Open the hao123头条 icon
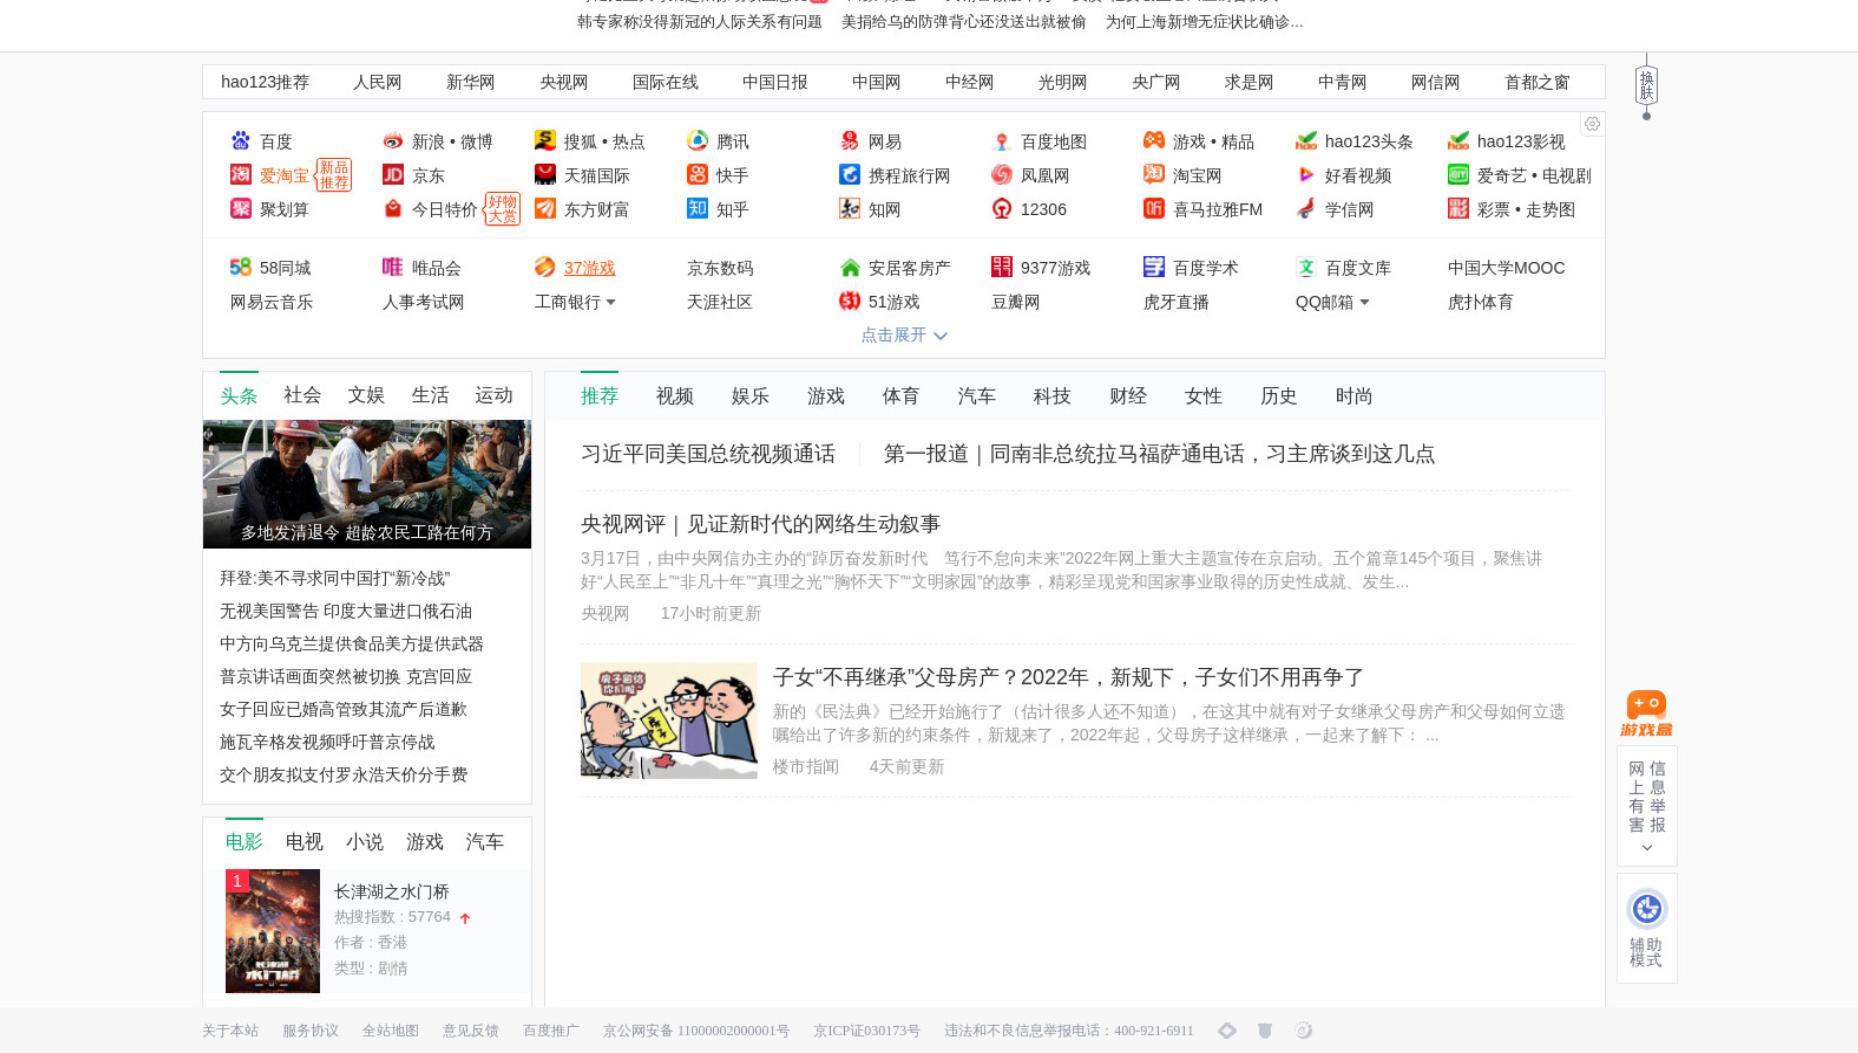 [1306, 141]
